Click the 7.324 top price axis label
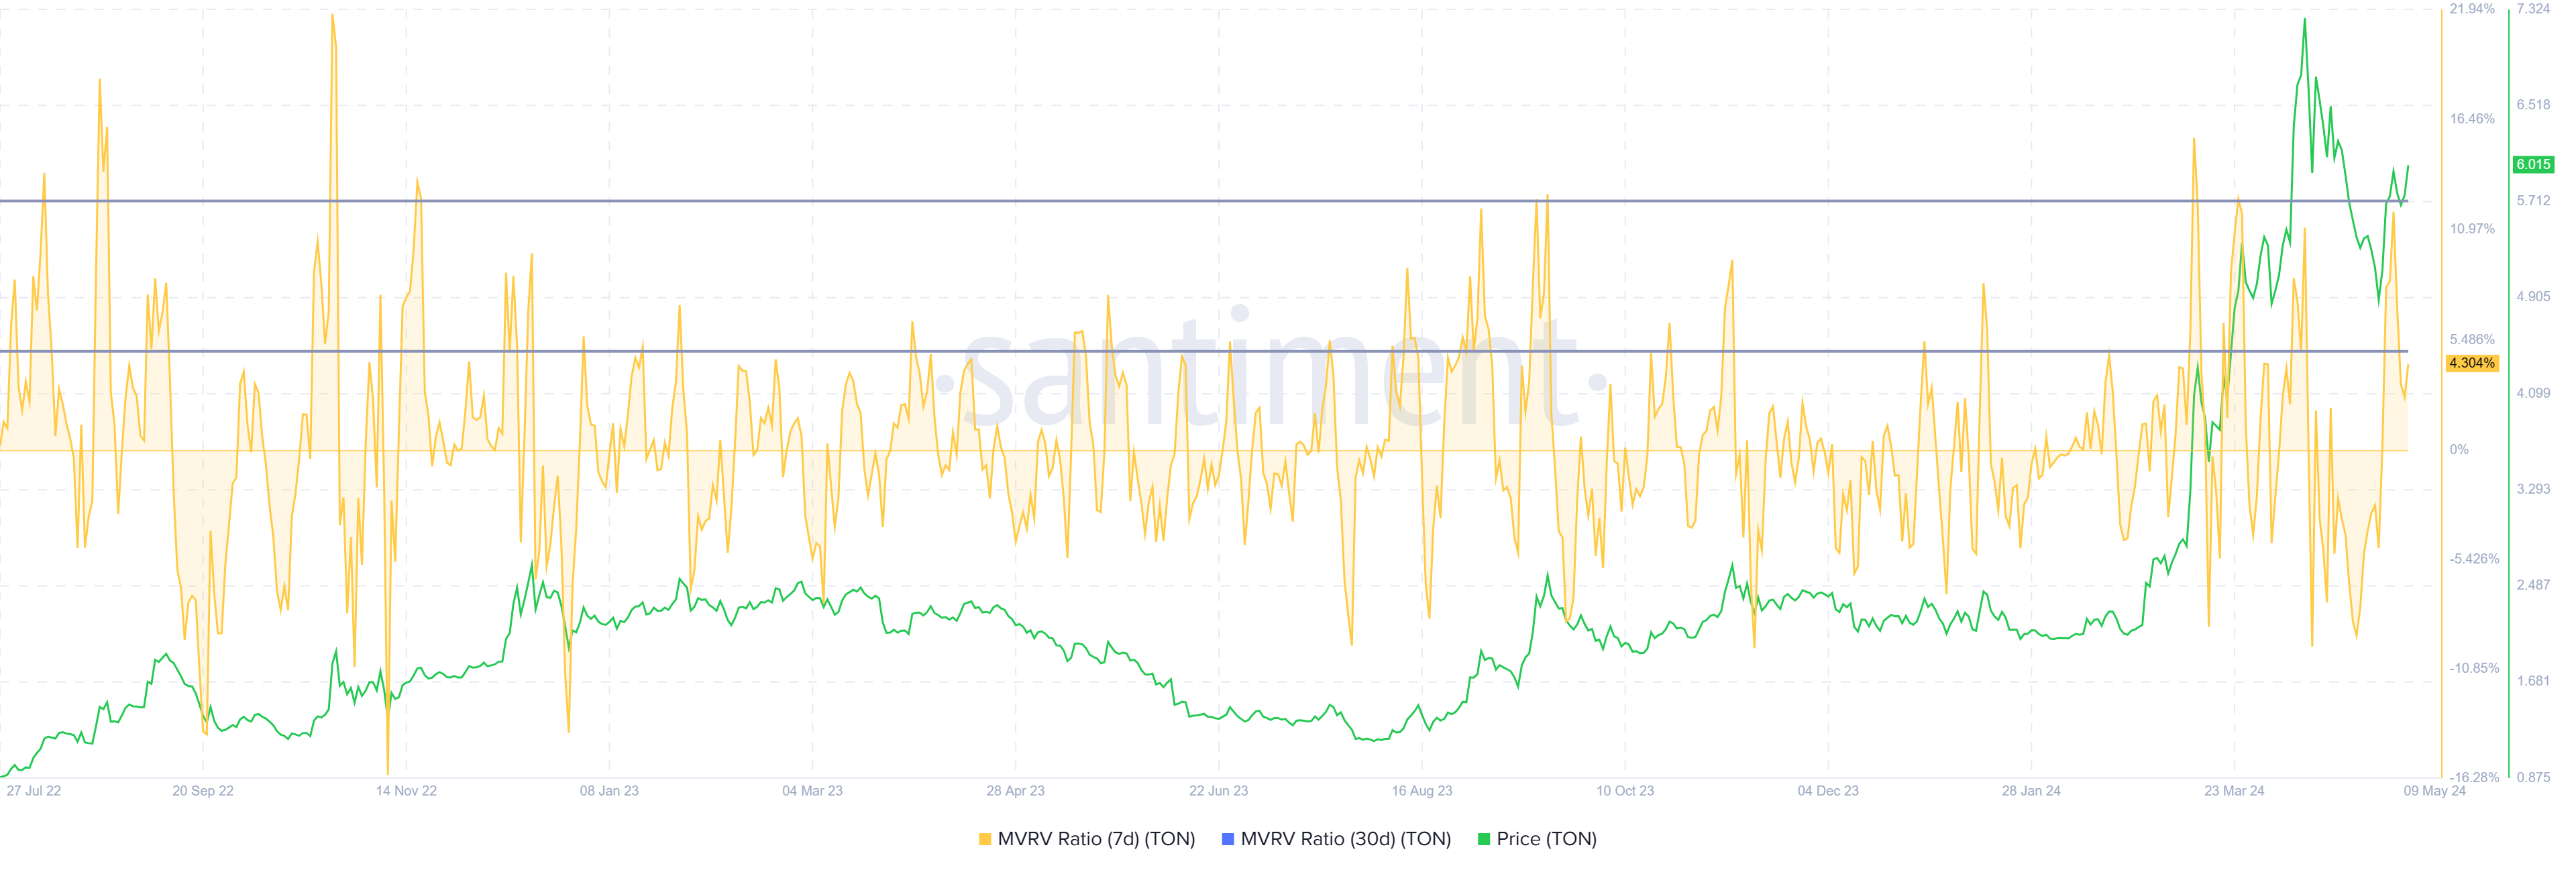Screen dimensions: 2576x872 coord(2533,9)
